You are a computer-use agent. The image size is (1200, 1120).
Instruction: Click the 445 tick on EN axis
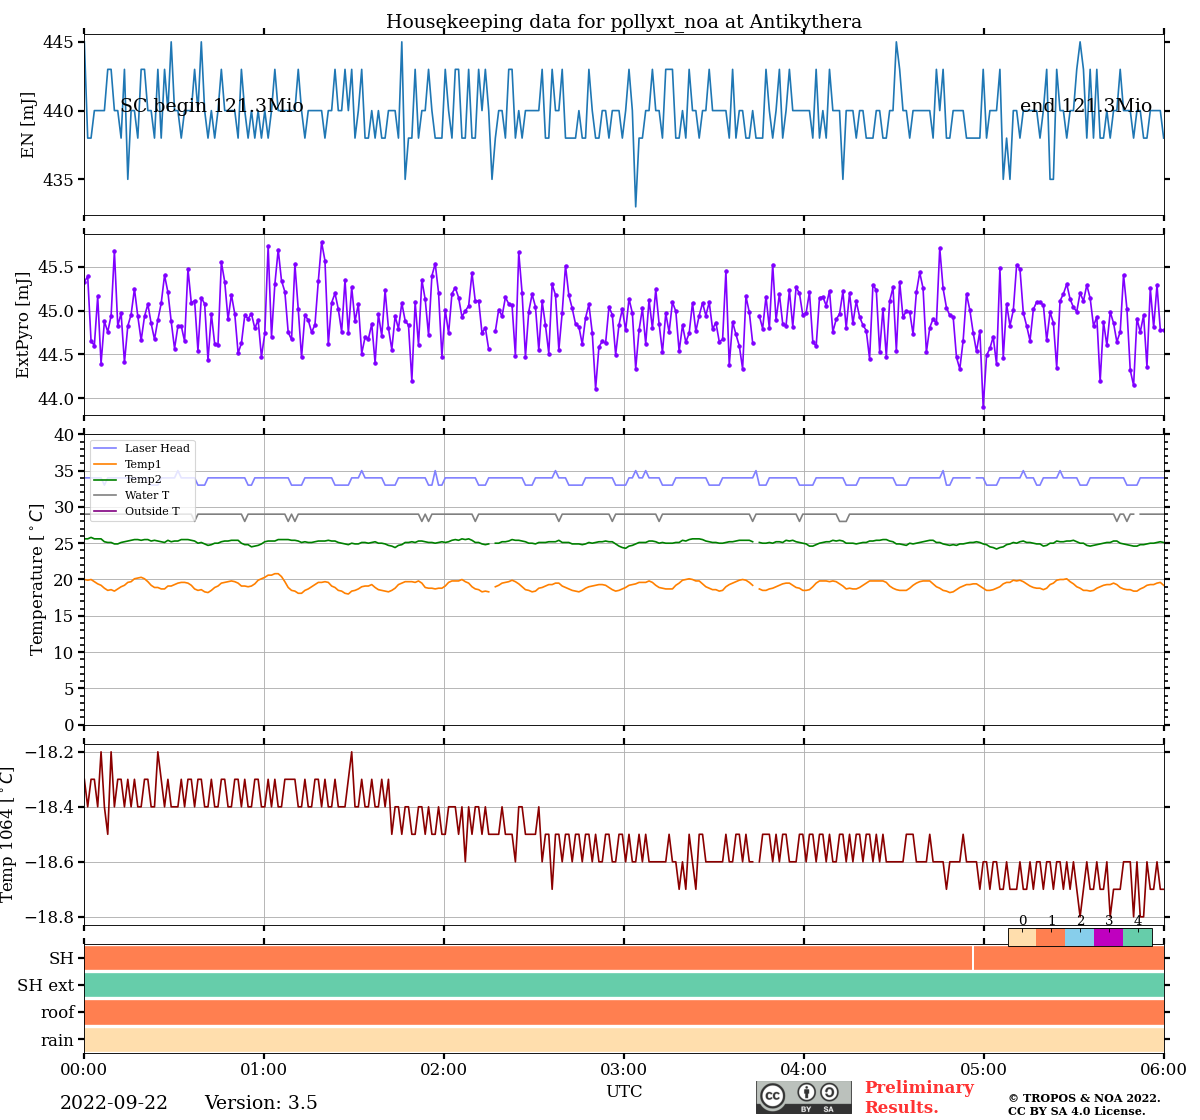tap(58, 42)
